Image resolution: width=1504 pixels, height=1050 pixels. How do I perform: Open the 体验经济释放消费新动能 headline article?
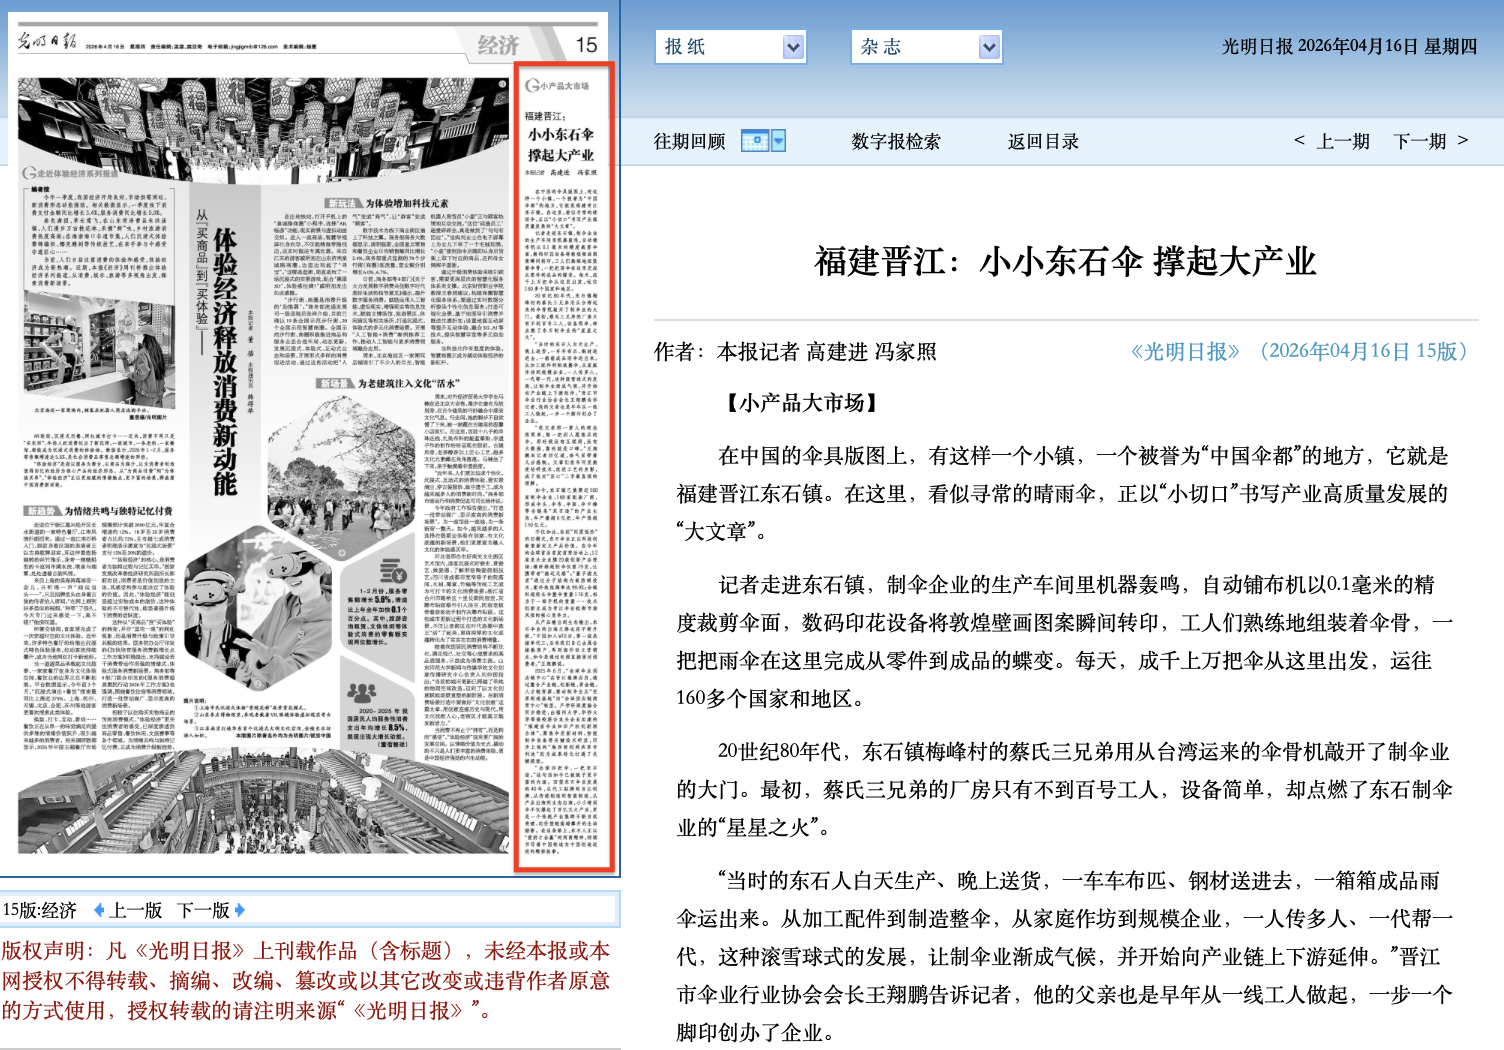coord(224,362)
